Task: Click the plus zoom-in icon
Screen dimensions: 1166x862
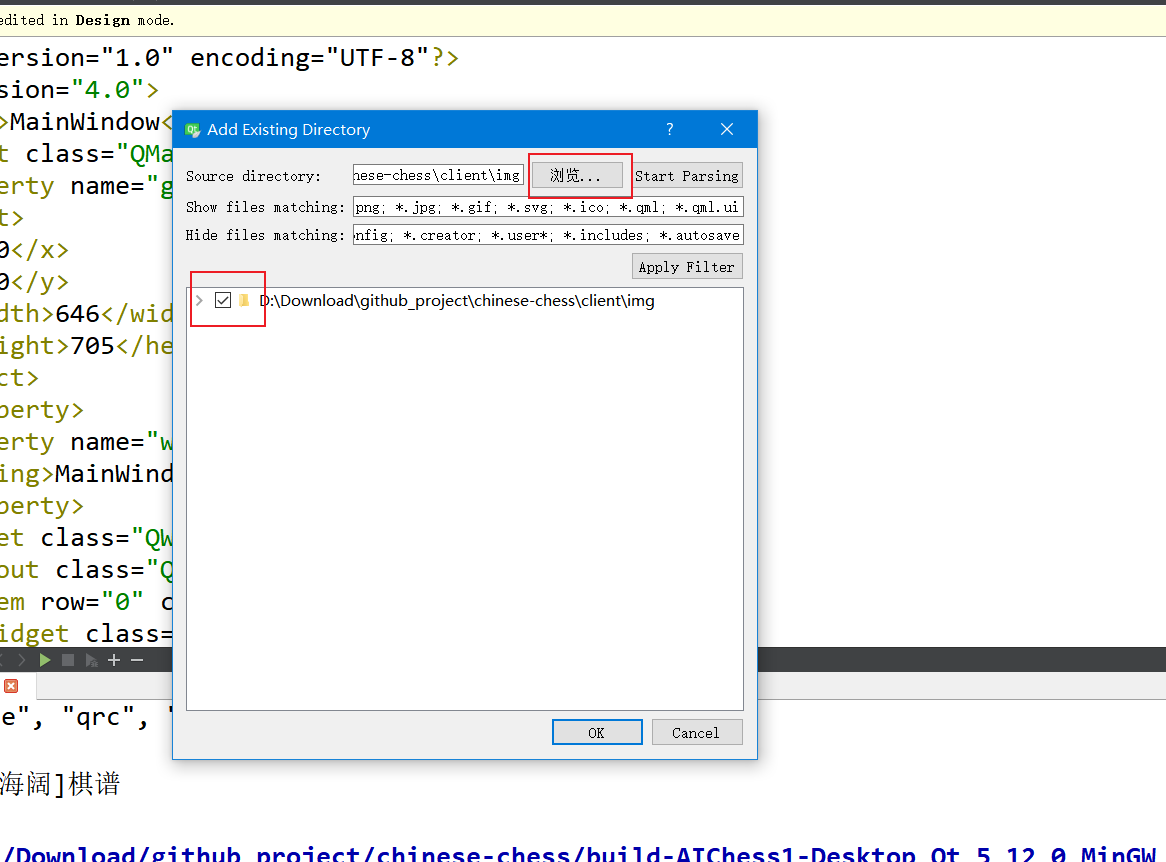Action: [x=114, y=660]
